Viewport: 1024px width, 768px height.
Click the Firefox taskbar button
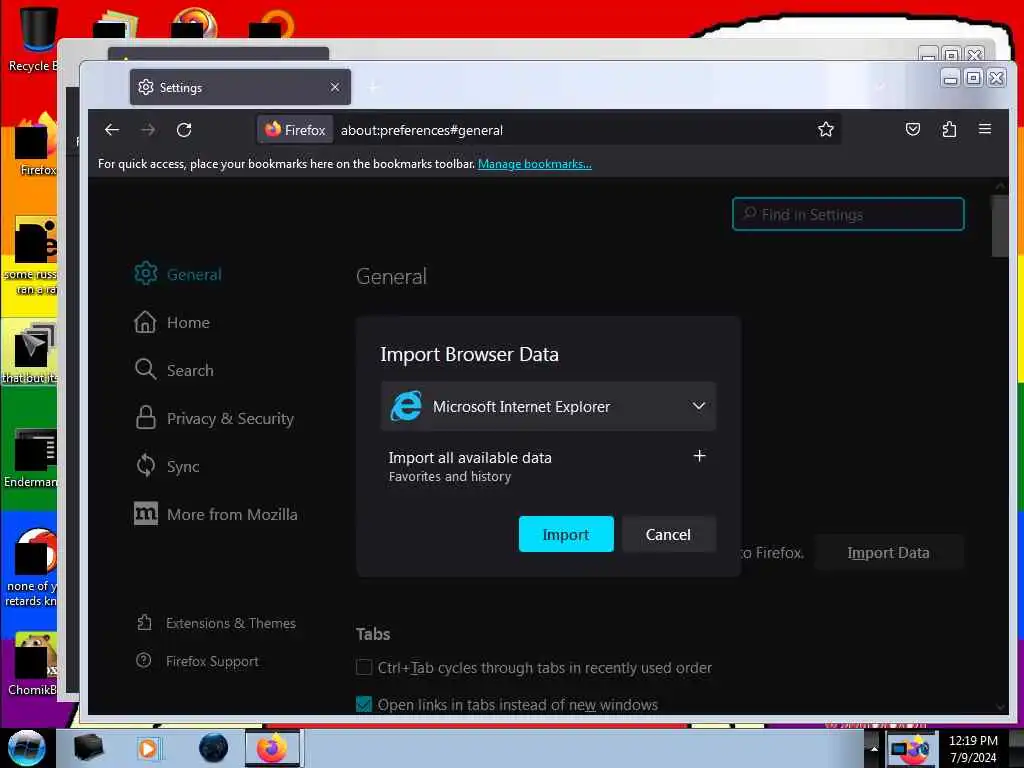272,748
